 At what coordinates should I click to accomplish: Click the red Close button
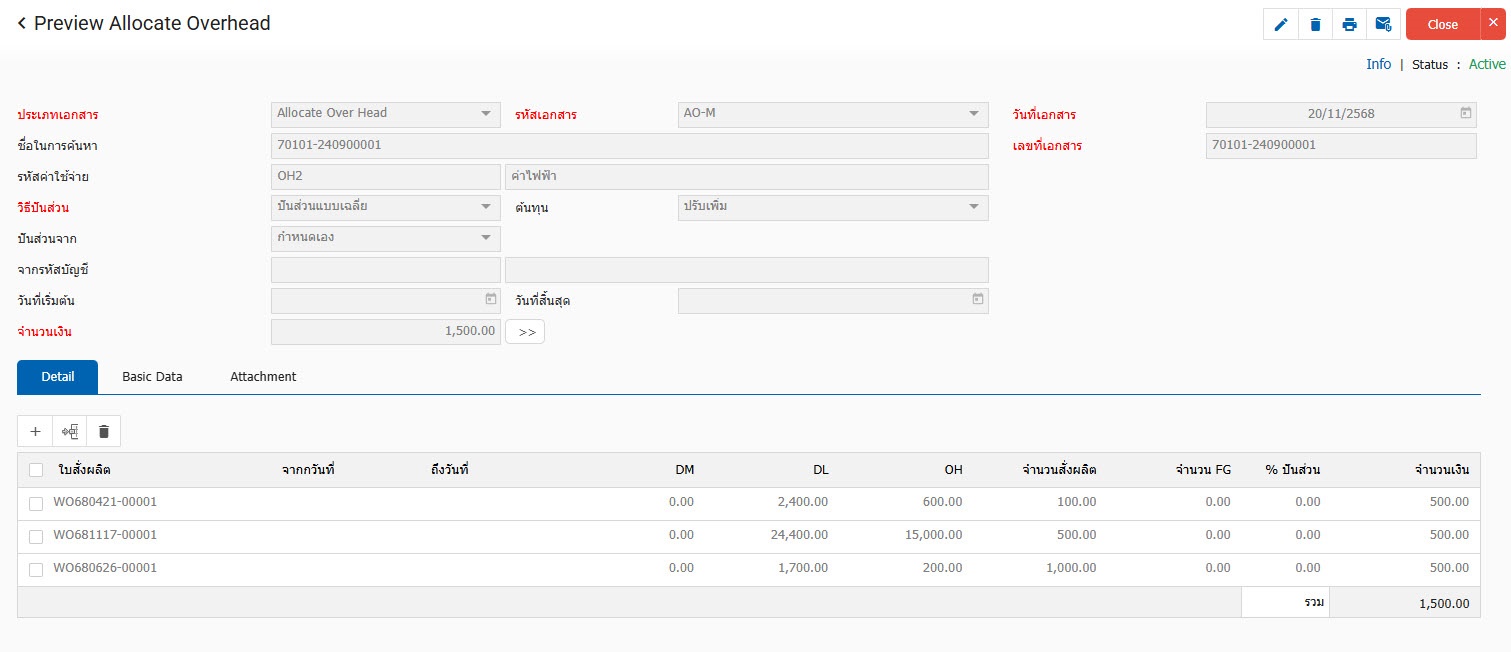click(x=1442, y=25)
